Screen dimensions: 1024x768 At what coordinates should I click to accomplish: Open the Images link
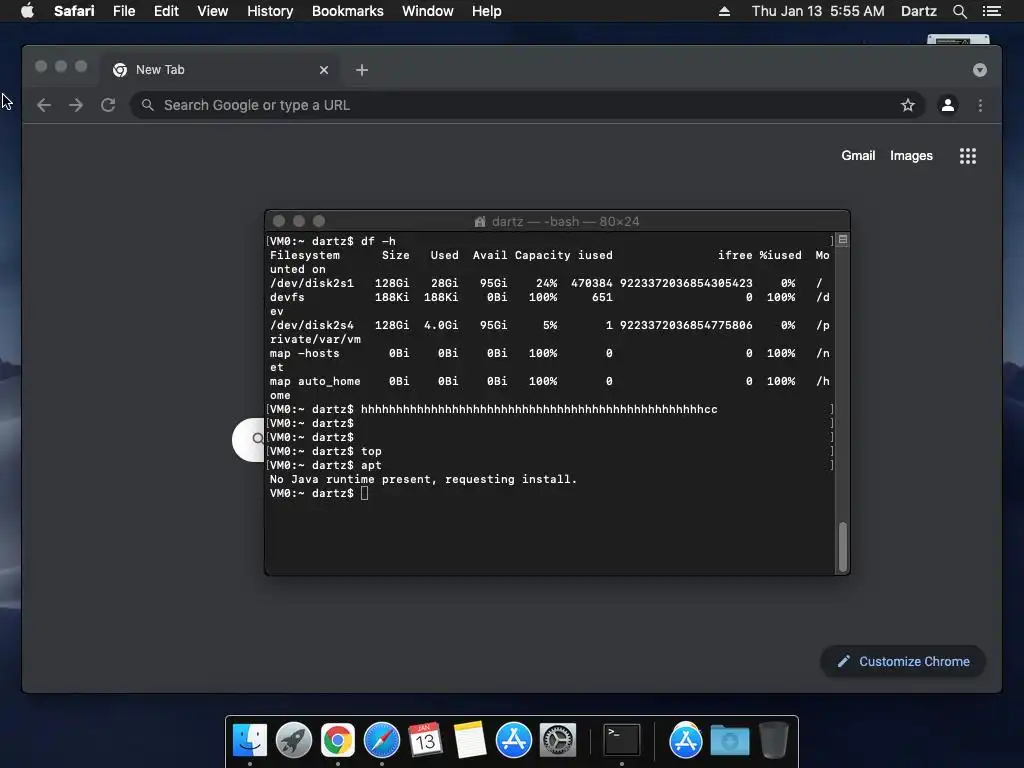[x=911, y=155]
